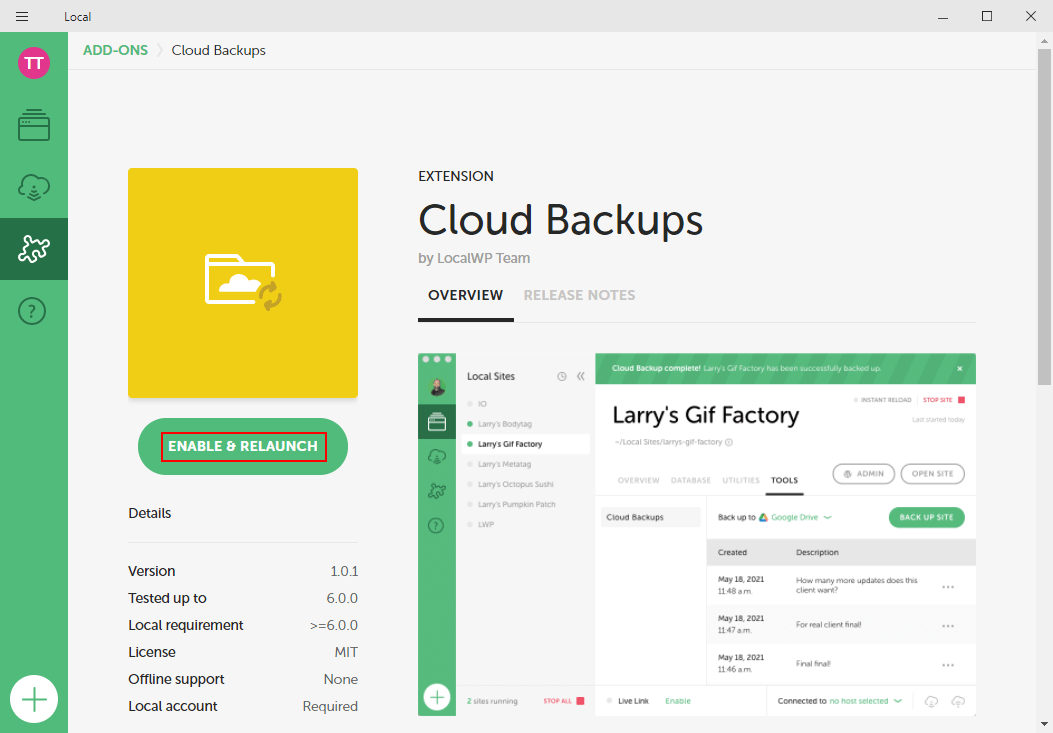Screen dimensions: 1053x733
Task: Click the add new site plus button
Action: point(34,699)
